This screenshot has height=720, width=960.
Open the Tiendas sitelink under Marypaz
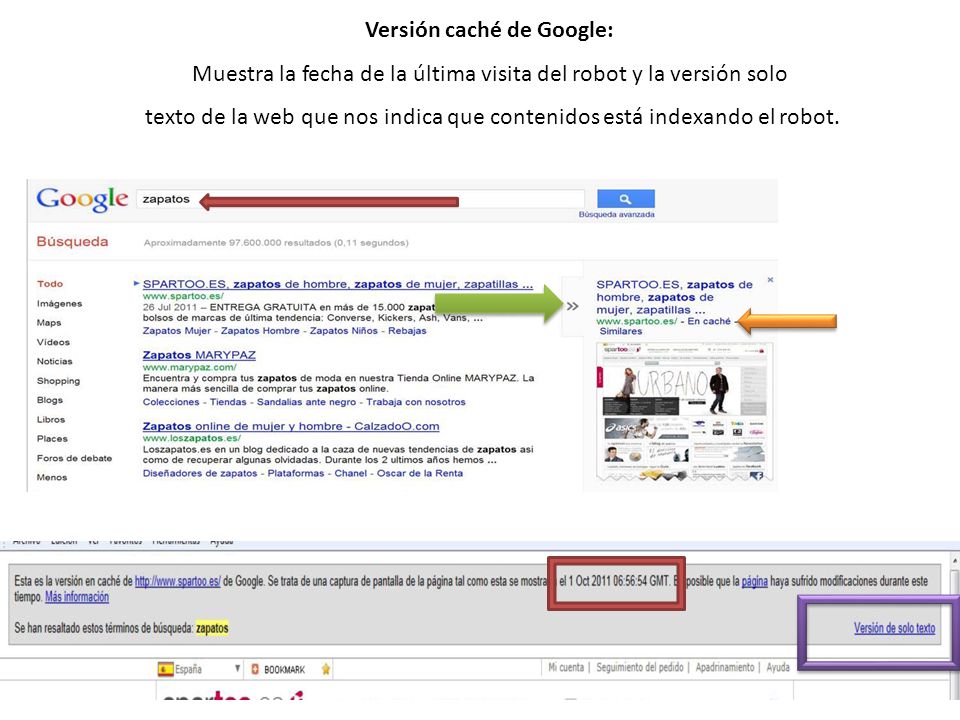click(228, 402)
